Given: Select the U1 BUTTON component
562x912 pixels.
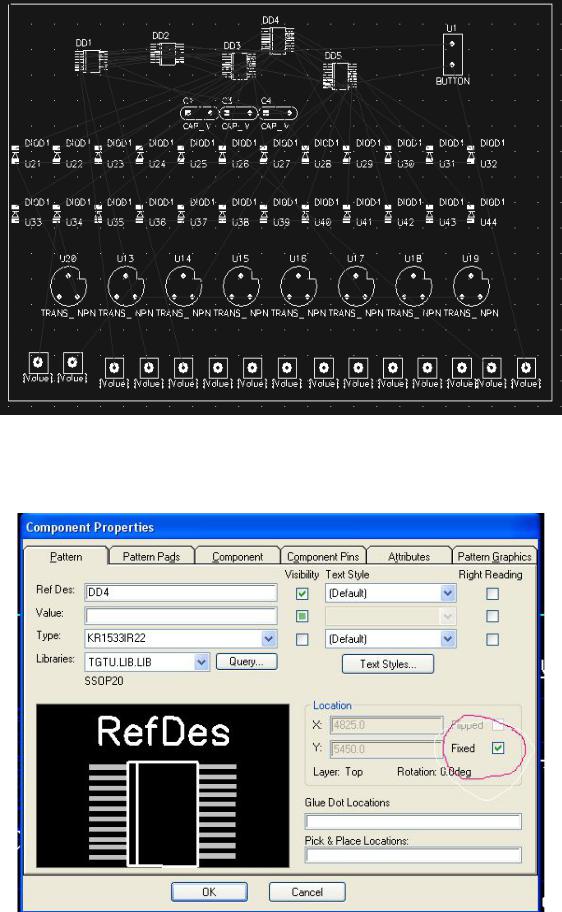Looking at the screenshot, I should tap(452, 54).
